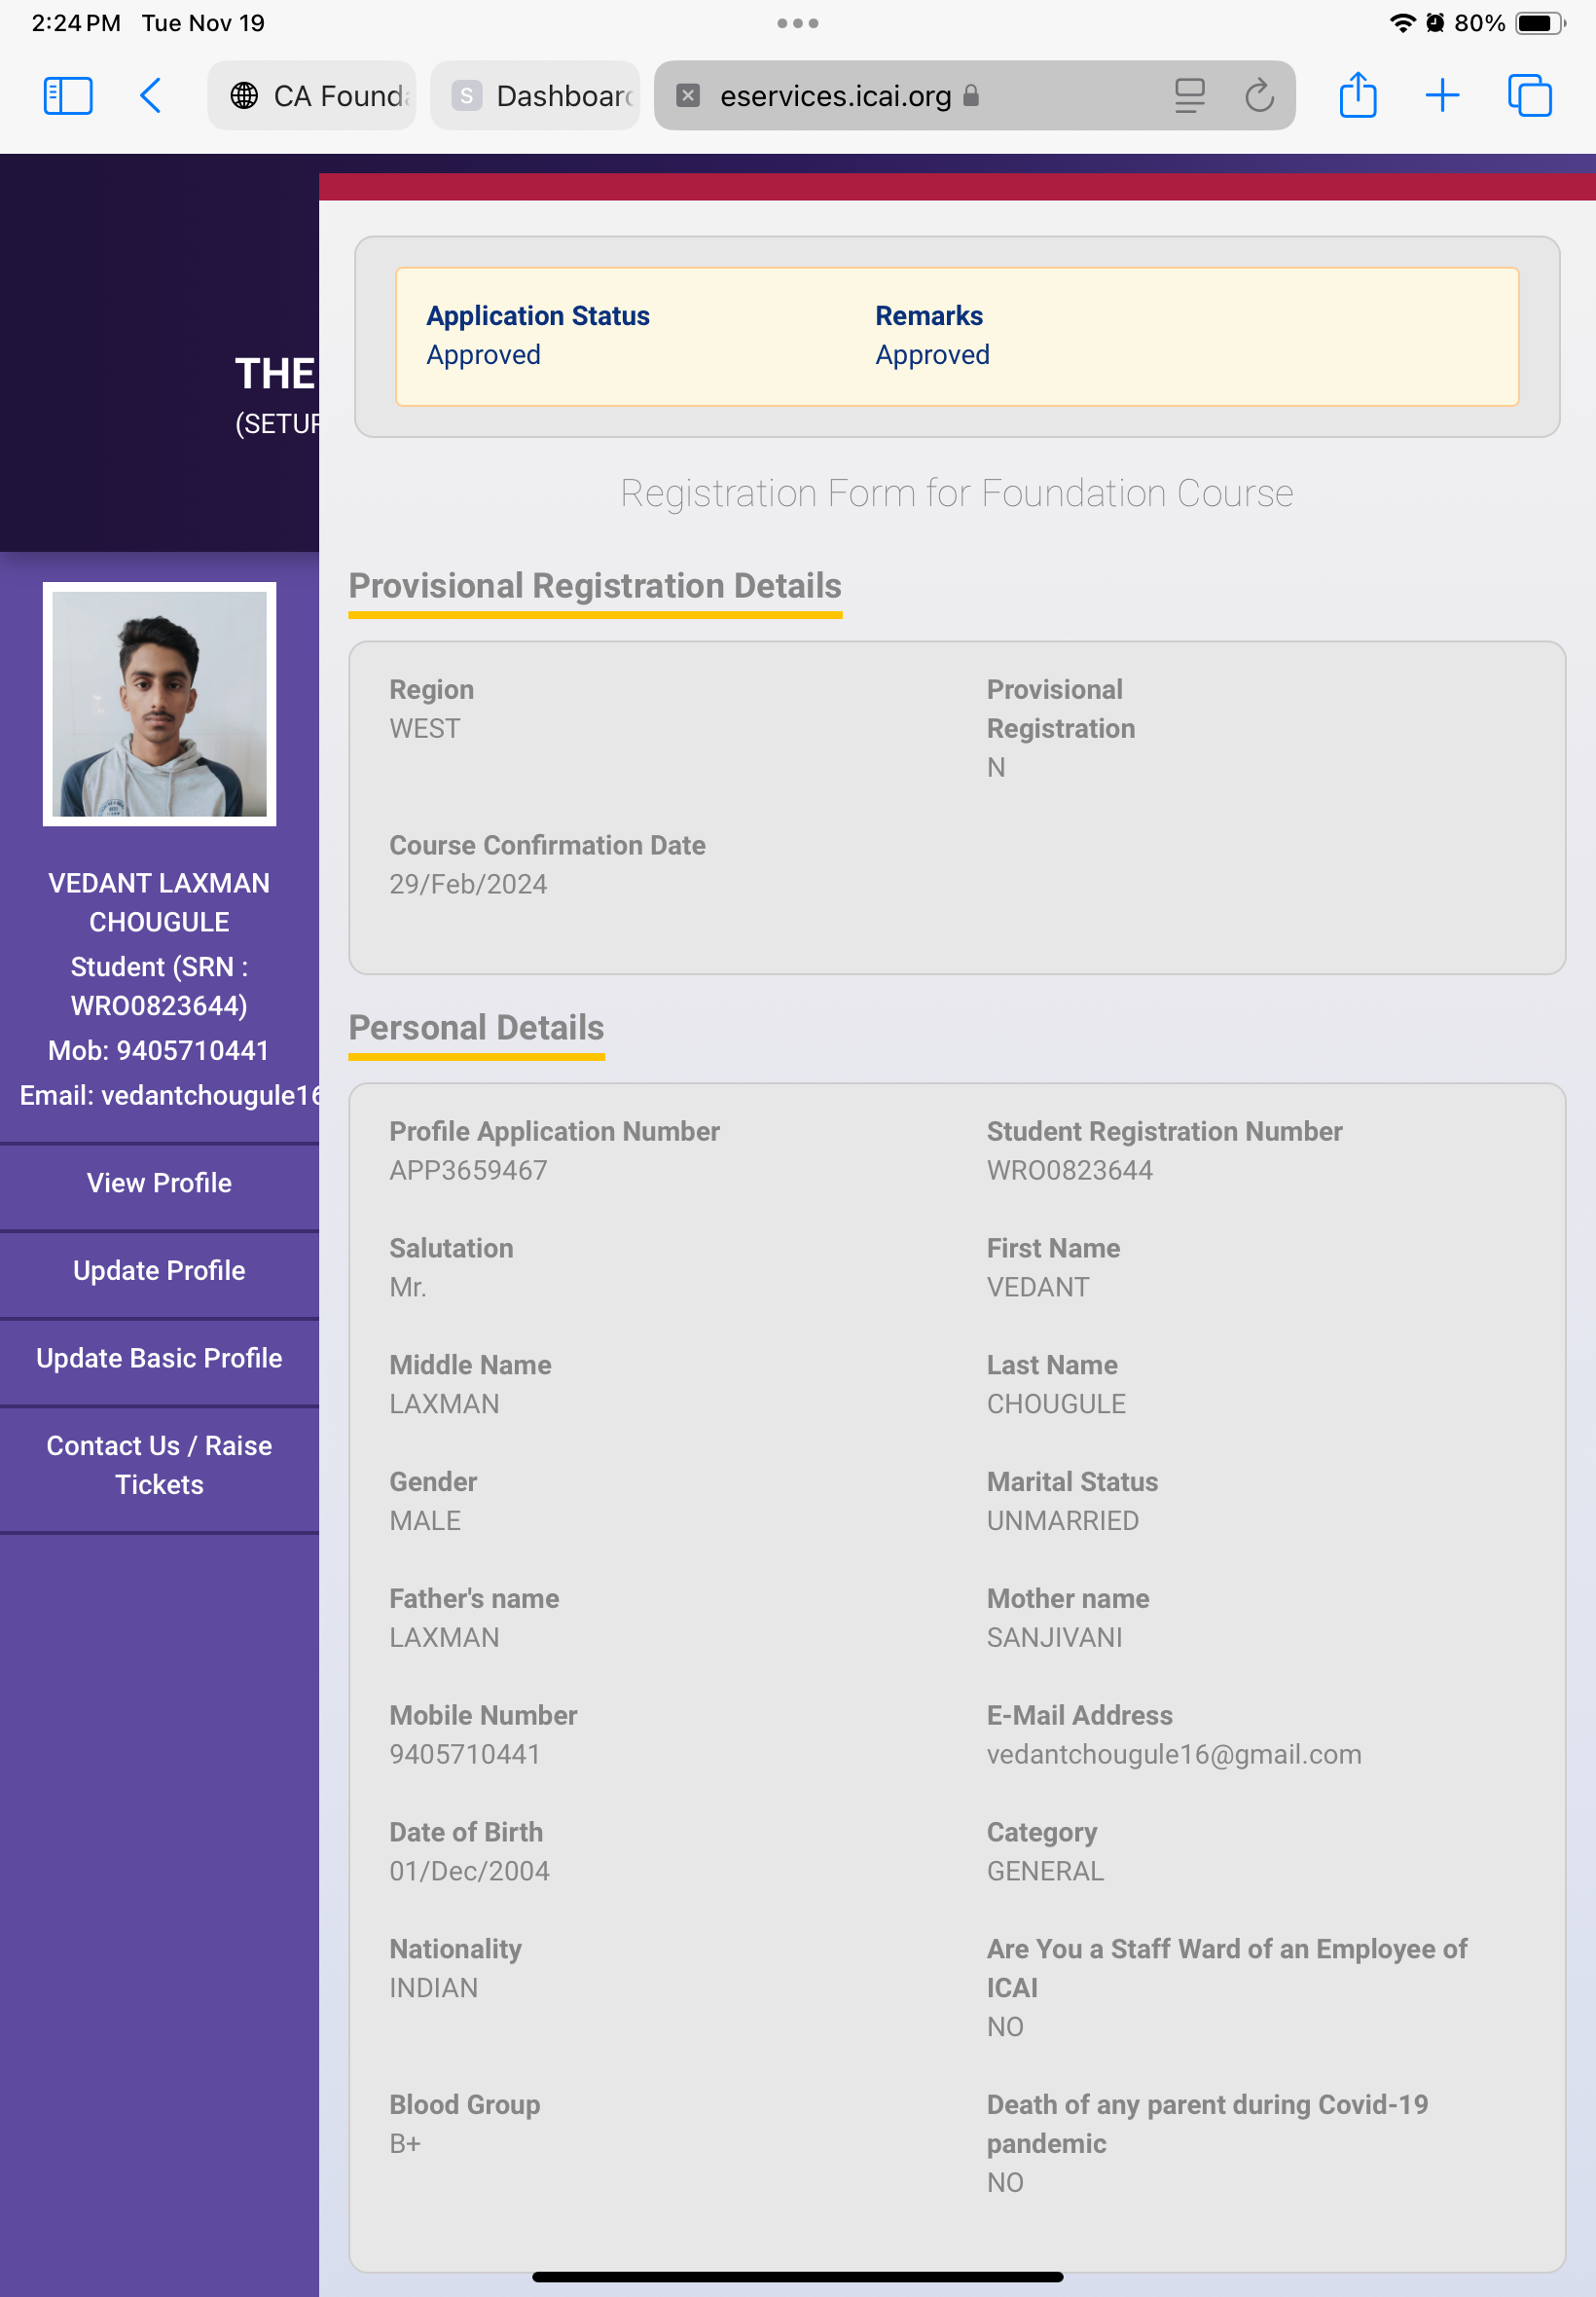
Task: Open the reader view icon in address bar
Action: pos(1189,96)
